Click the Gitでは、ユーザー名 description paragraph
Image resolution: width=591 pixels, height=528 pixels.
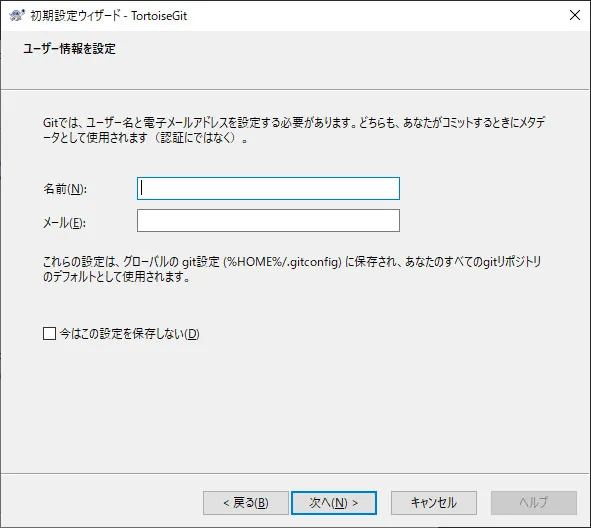pyautogui.click(x=294, y=130)
